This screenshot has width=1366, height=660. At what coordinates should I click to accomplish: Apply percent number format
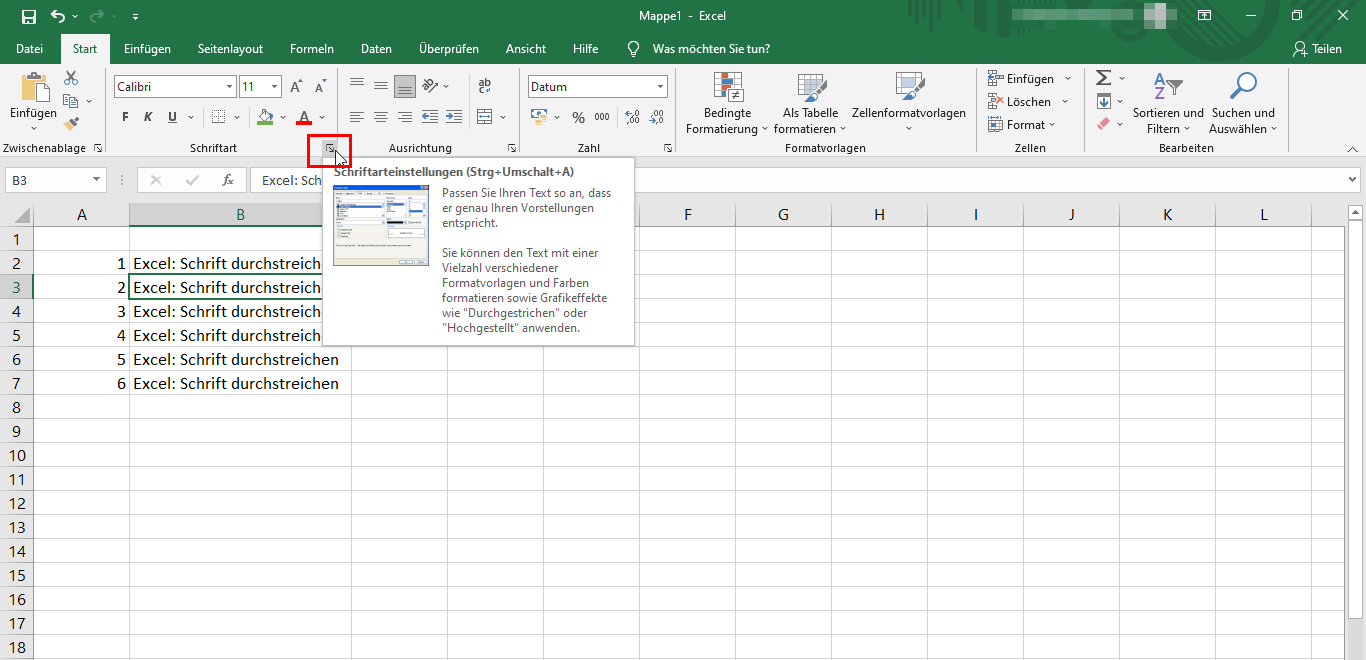coord(578,117)
